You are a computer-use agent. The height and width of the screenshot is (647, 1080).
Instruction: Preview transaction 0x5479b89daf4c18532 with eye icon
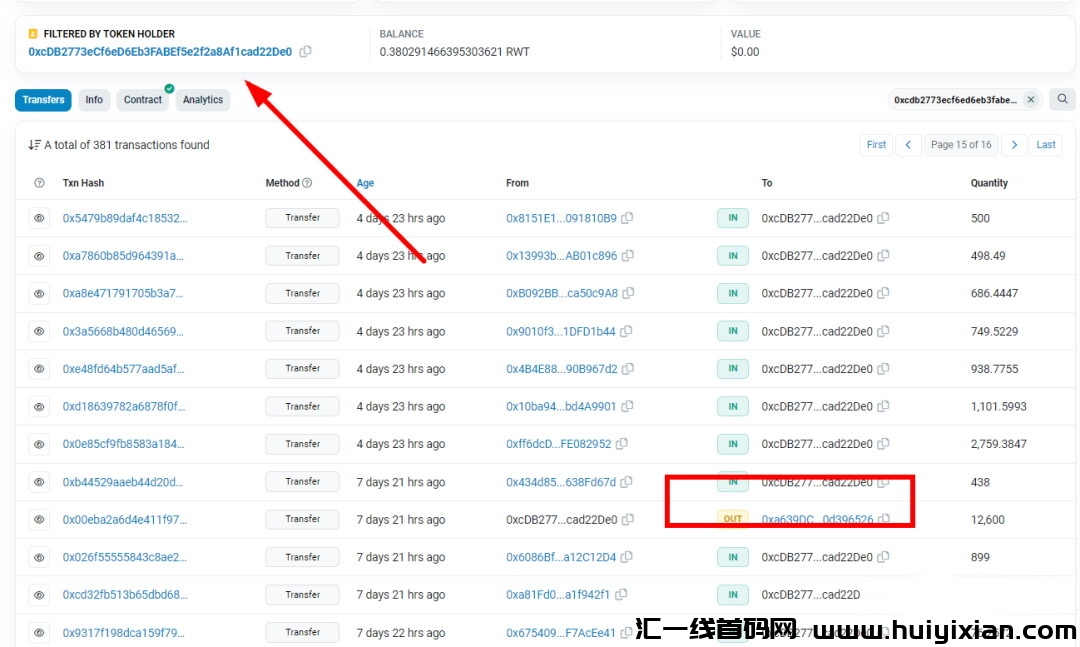coord(39,218)
